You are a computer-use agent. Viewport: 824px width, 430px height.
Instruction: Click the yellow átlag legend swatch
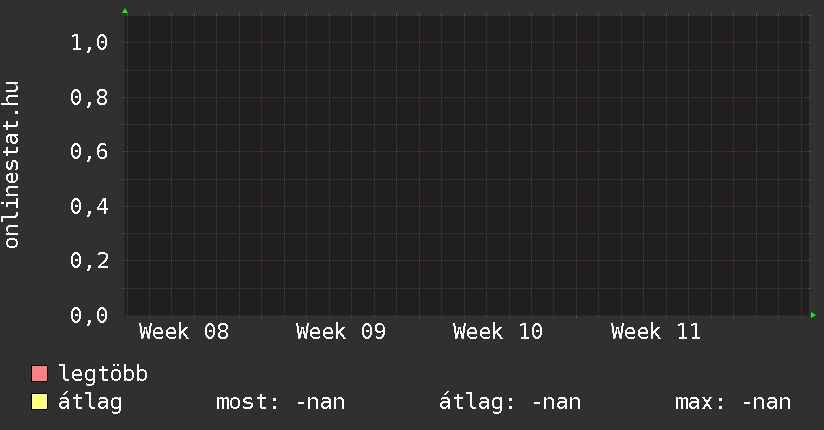coord(40,403)
